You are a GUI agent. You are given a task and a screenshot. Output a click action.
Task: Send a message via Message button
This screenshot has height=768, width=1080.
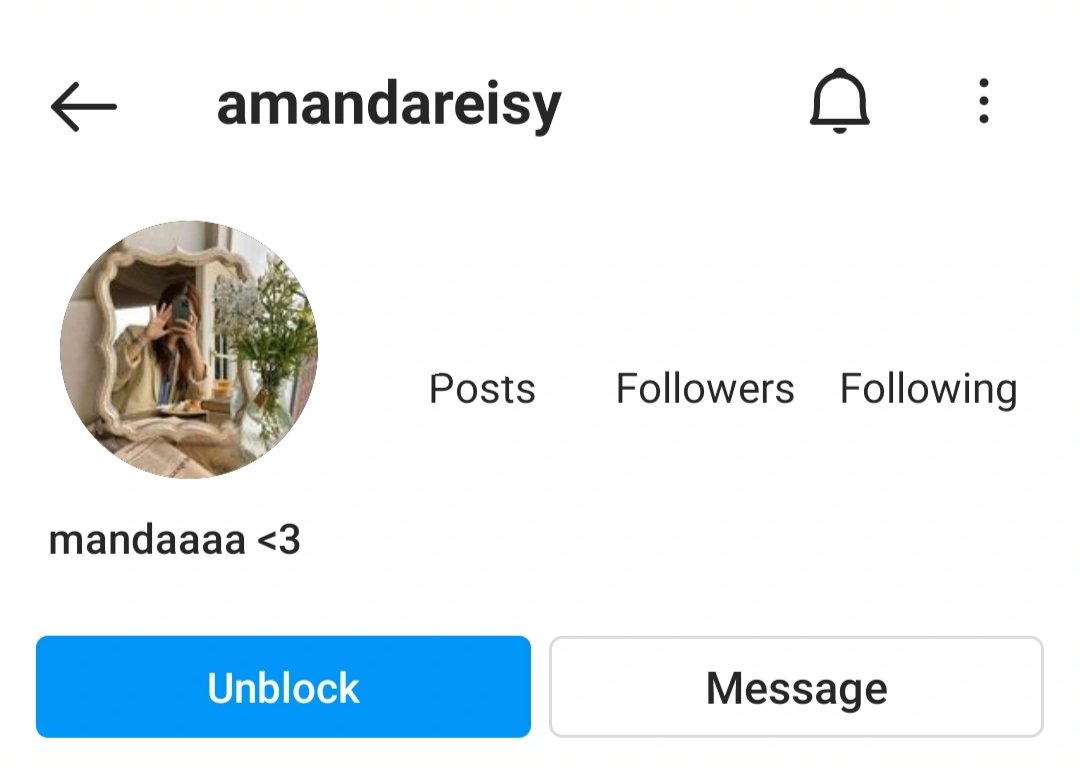[x=796, y=687]
